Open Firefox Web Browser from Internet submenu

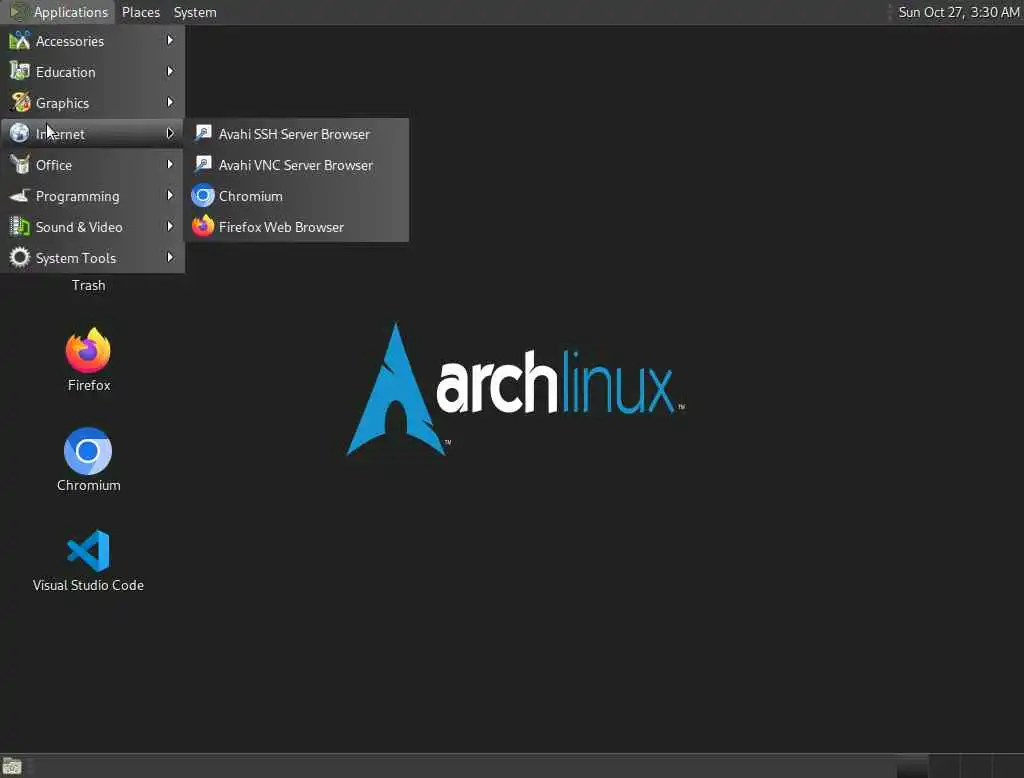[x=296, y=227]
